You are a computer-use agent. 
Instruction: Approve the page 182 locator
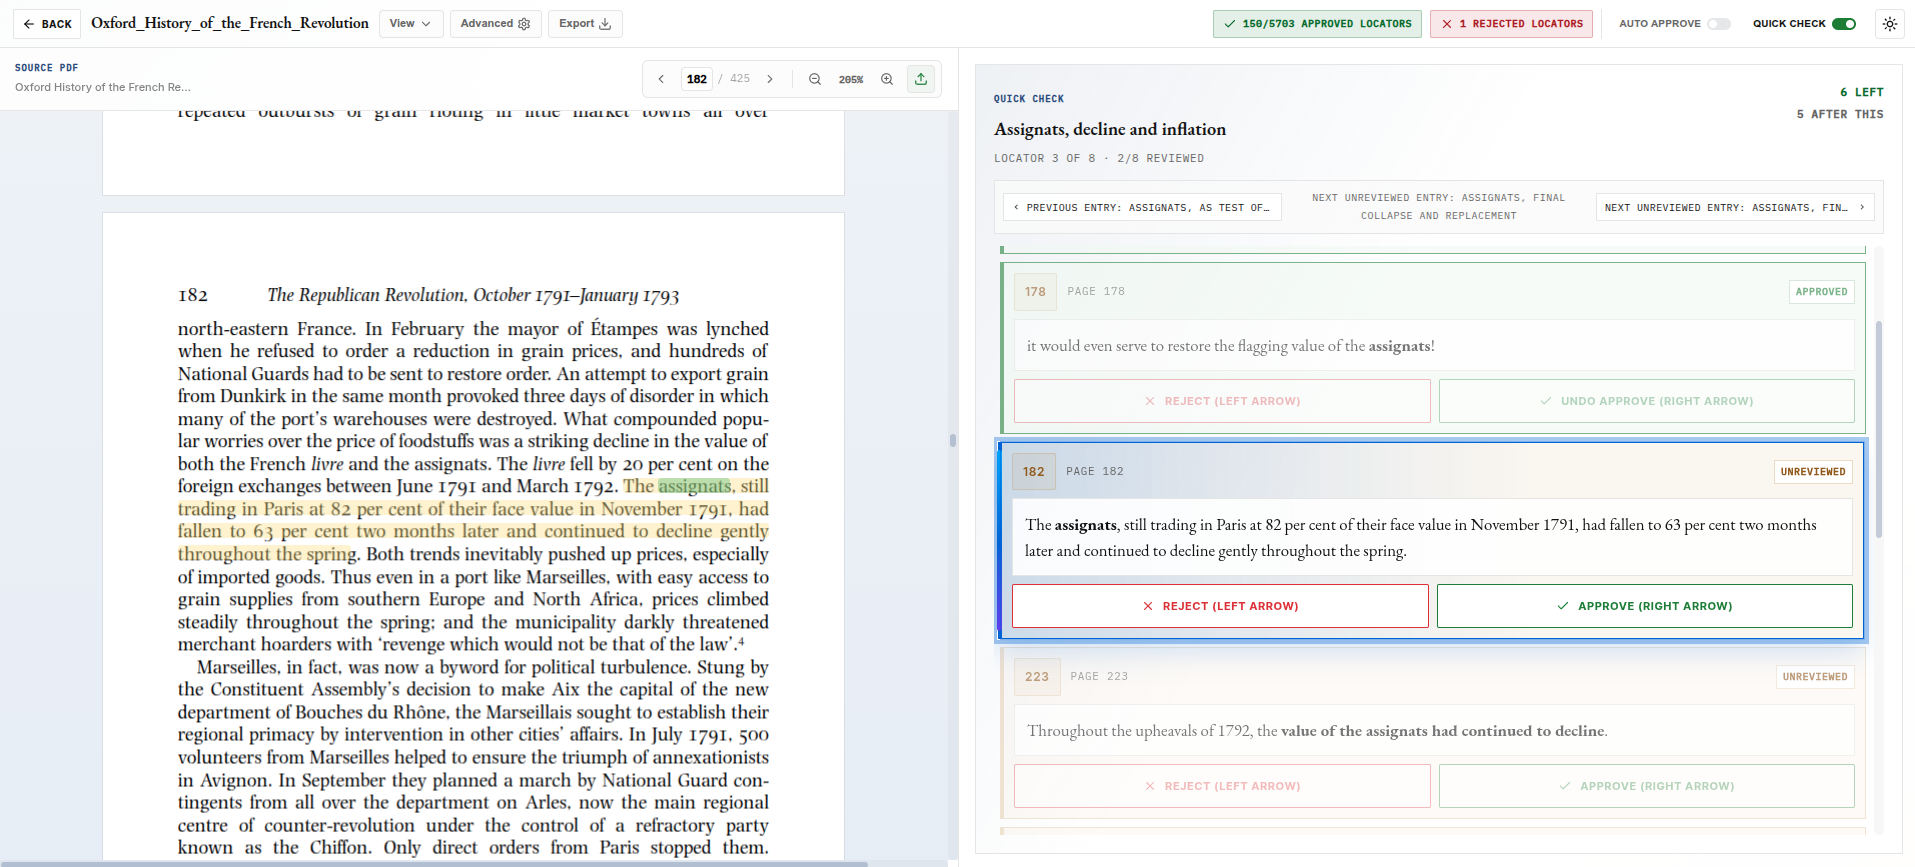pyautogui.click(x=1645, y=606)
